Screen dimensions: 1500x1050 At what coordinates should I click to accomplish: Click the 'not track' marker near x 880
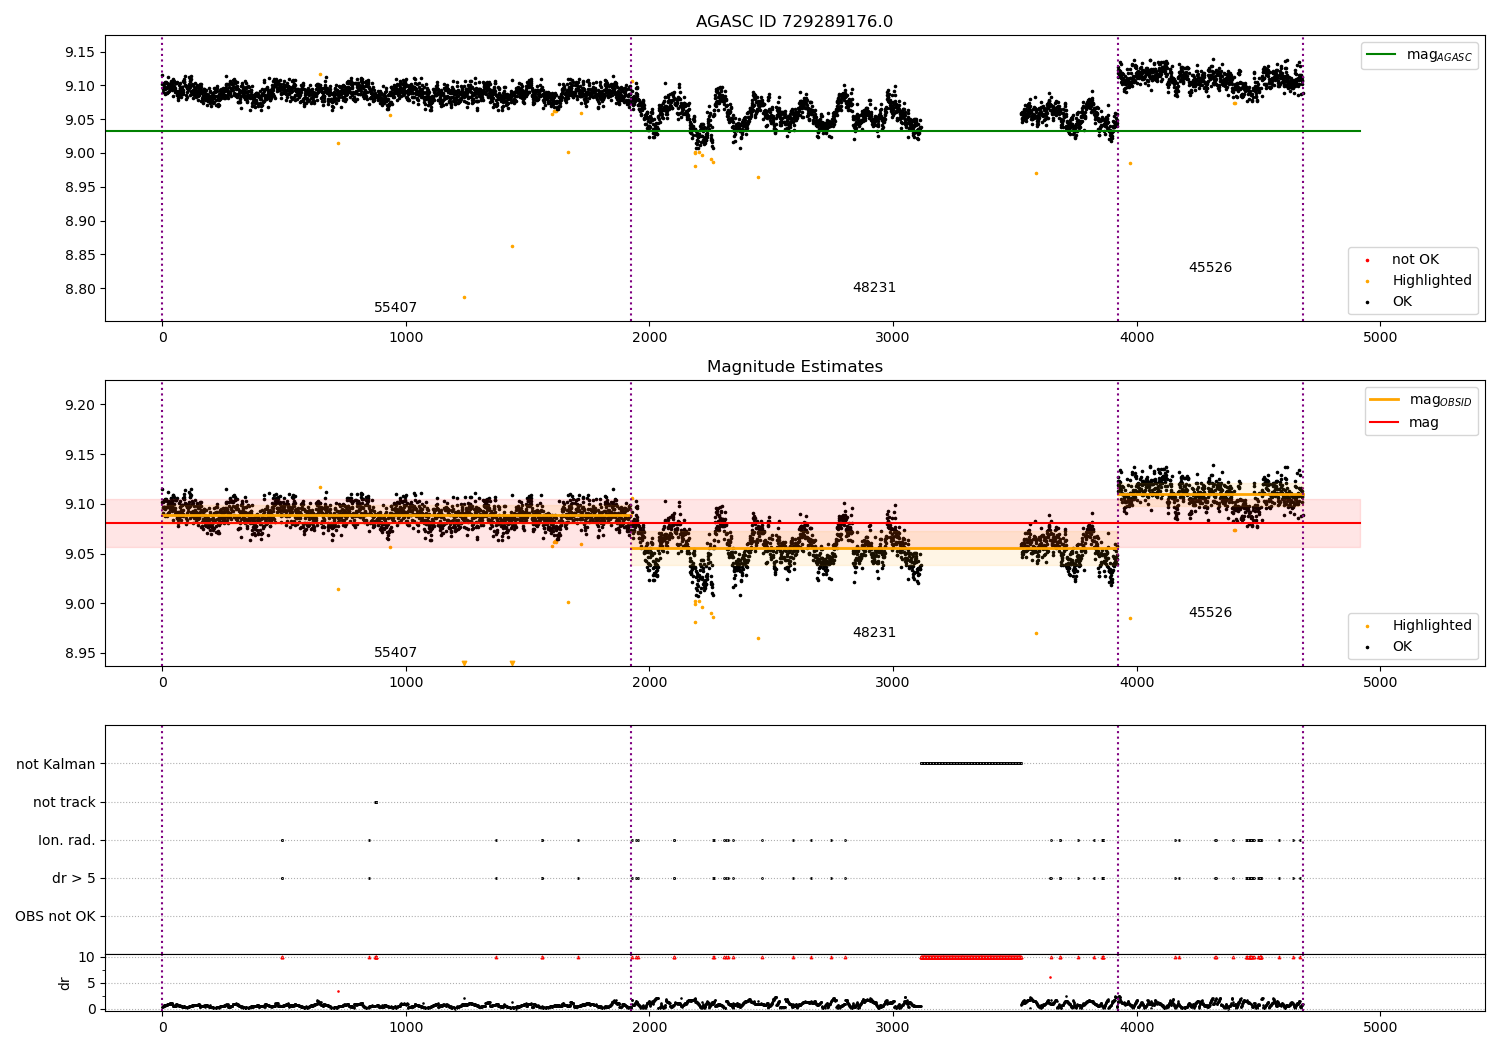[x=376, y=802]
